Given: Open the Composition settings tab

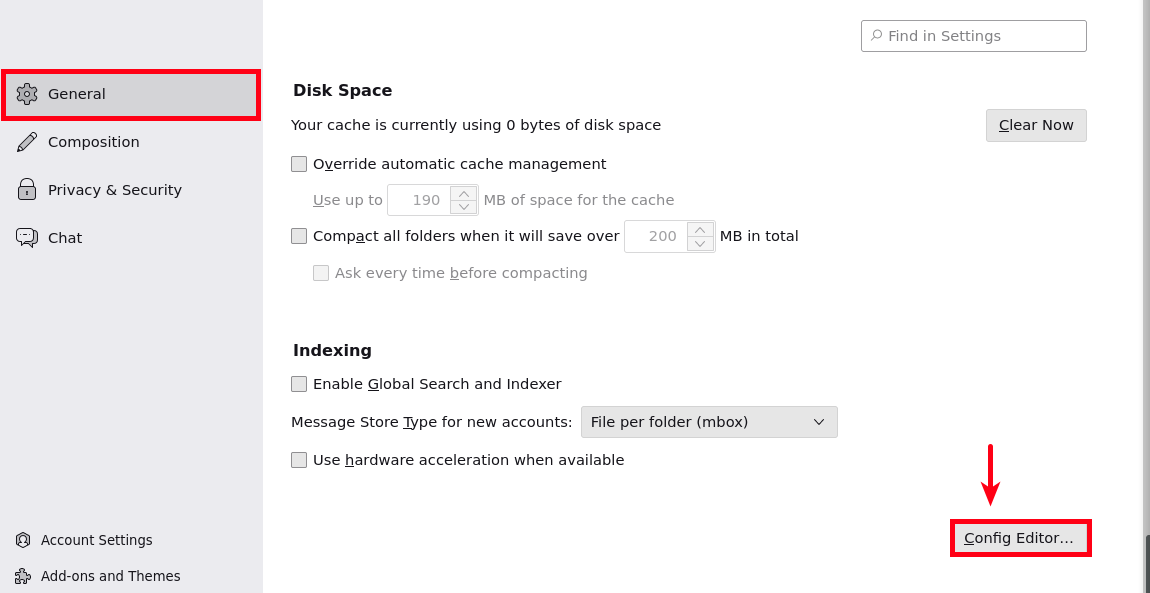Looking at the screenshot, I should (93, 142).
